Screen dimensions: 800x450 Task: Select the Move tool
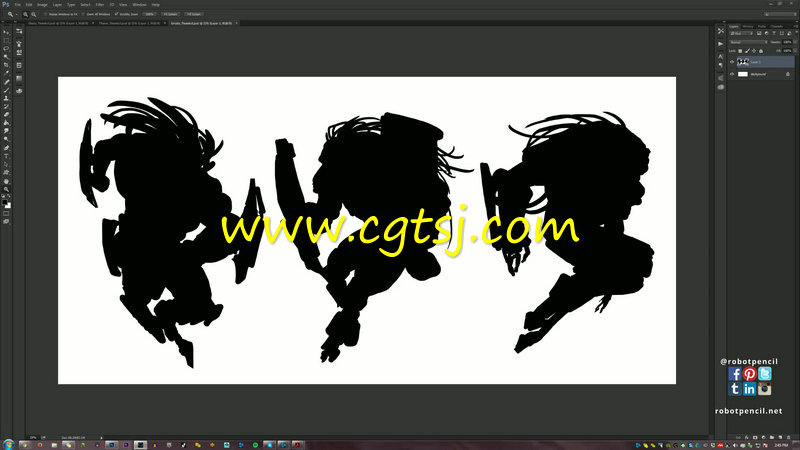(x=6, y=32)
